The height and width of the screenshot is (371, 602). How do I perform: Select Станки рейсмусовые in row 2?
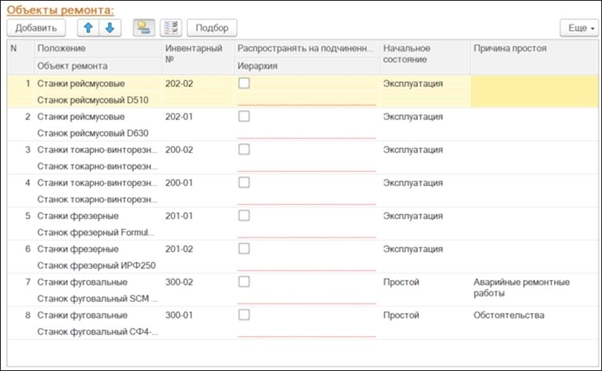81,116
